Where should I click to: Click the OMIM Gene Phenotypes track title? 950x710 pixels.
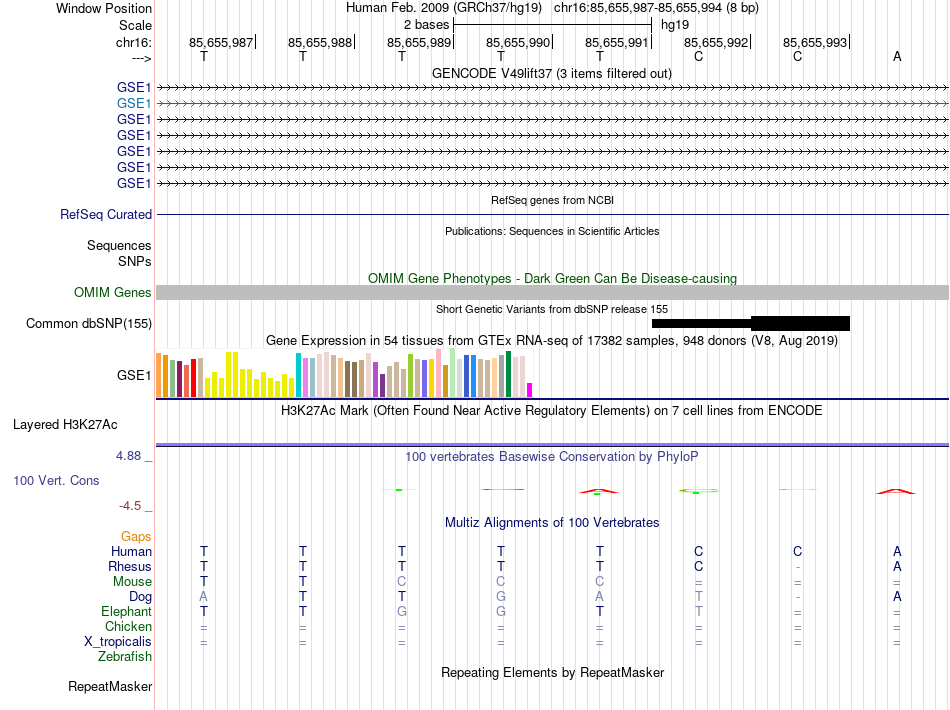coord(552,279)
